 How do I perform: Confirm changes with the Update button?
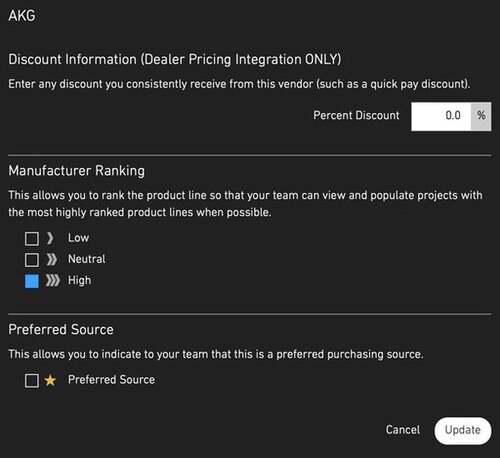tap(463, 431)
